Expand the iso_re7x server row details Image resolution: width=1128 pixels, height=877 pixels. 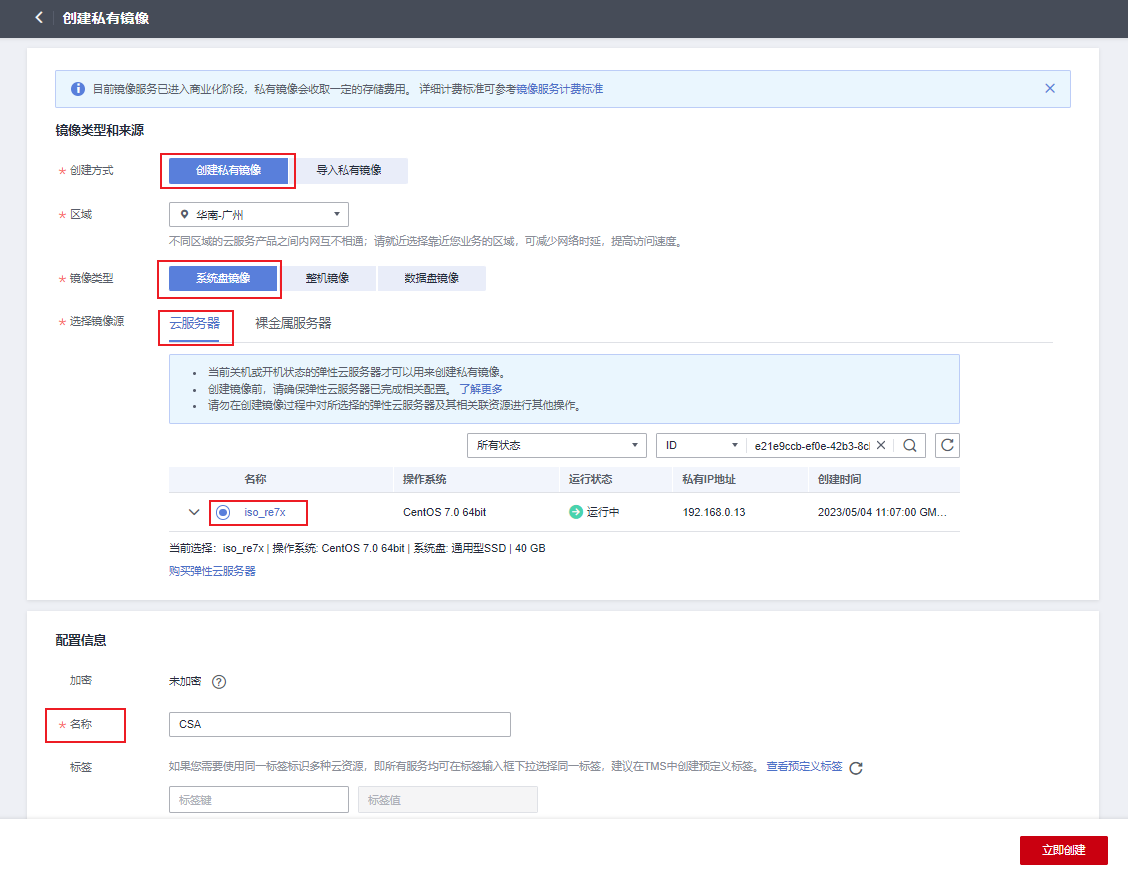pyautogui.click(x=192, y=512)
